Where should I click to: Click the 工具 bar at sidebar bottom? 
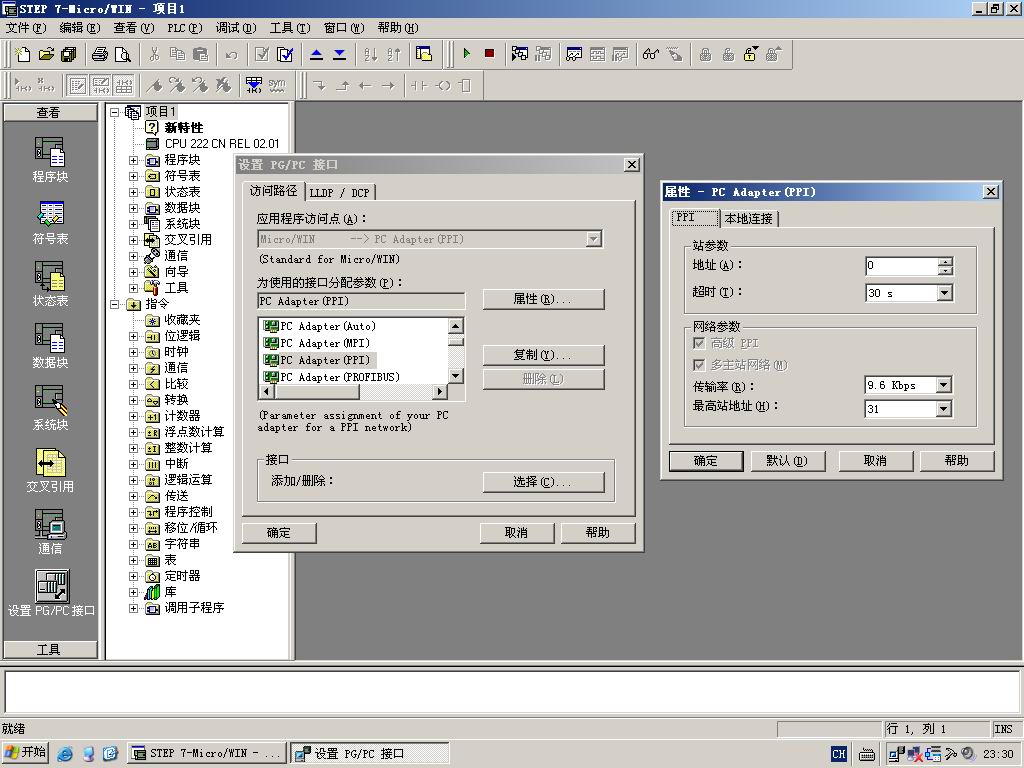[x=50, y=649]
